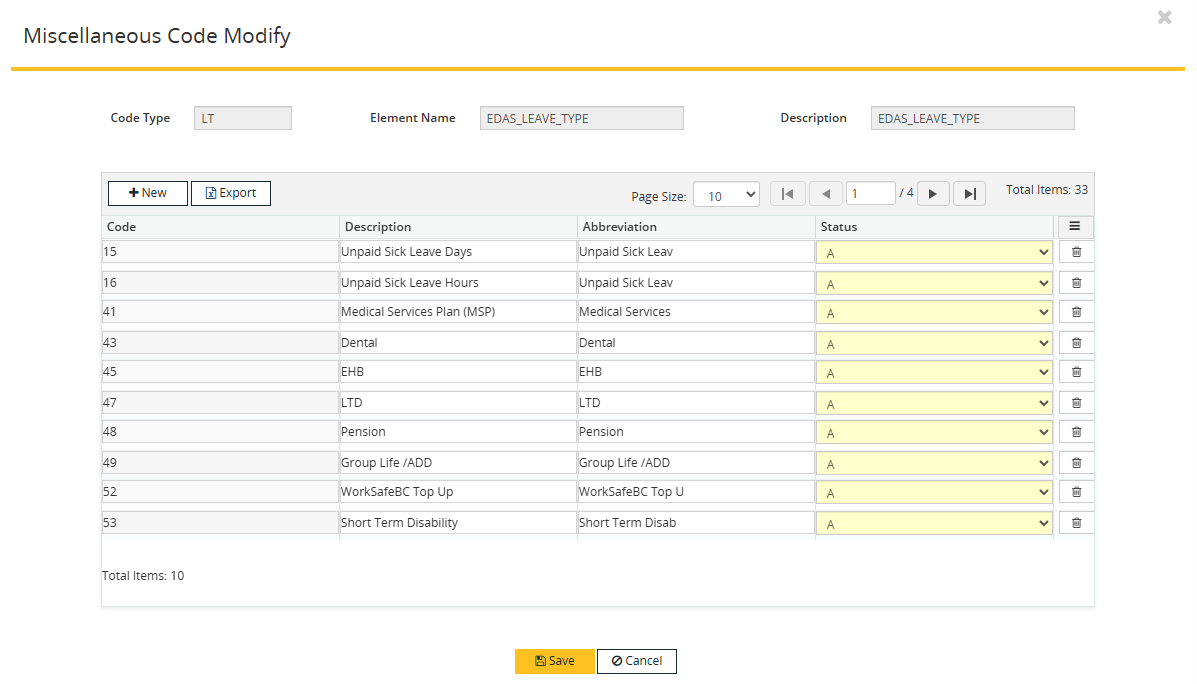This screenshot has width=1197, height=684.
Task: Delete the LTD code entry
Action: pos(1075,402)
